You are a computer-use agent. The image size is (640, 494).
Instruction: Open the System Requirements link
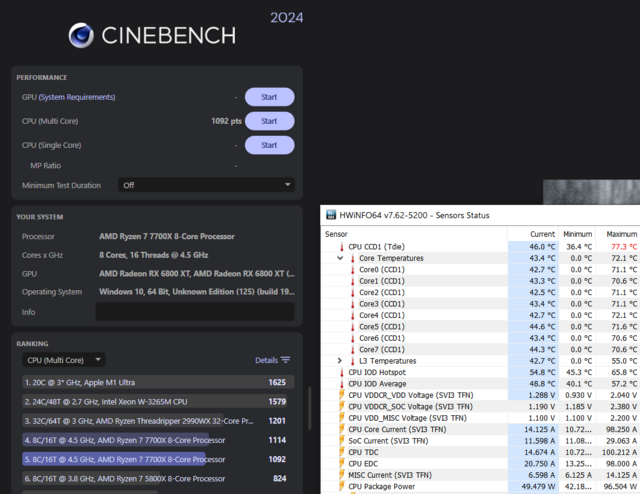click(x=76, y=97)
